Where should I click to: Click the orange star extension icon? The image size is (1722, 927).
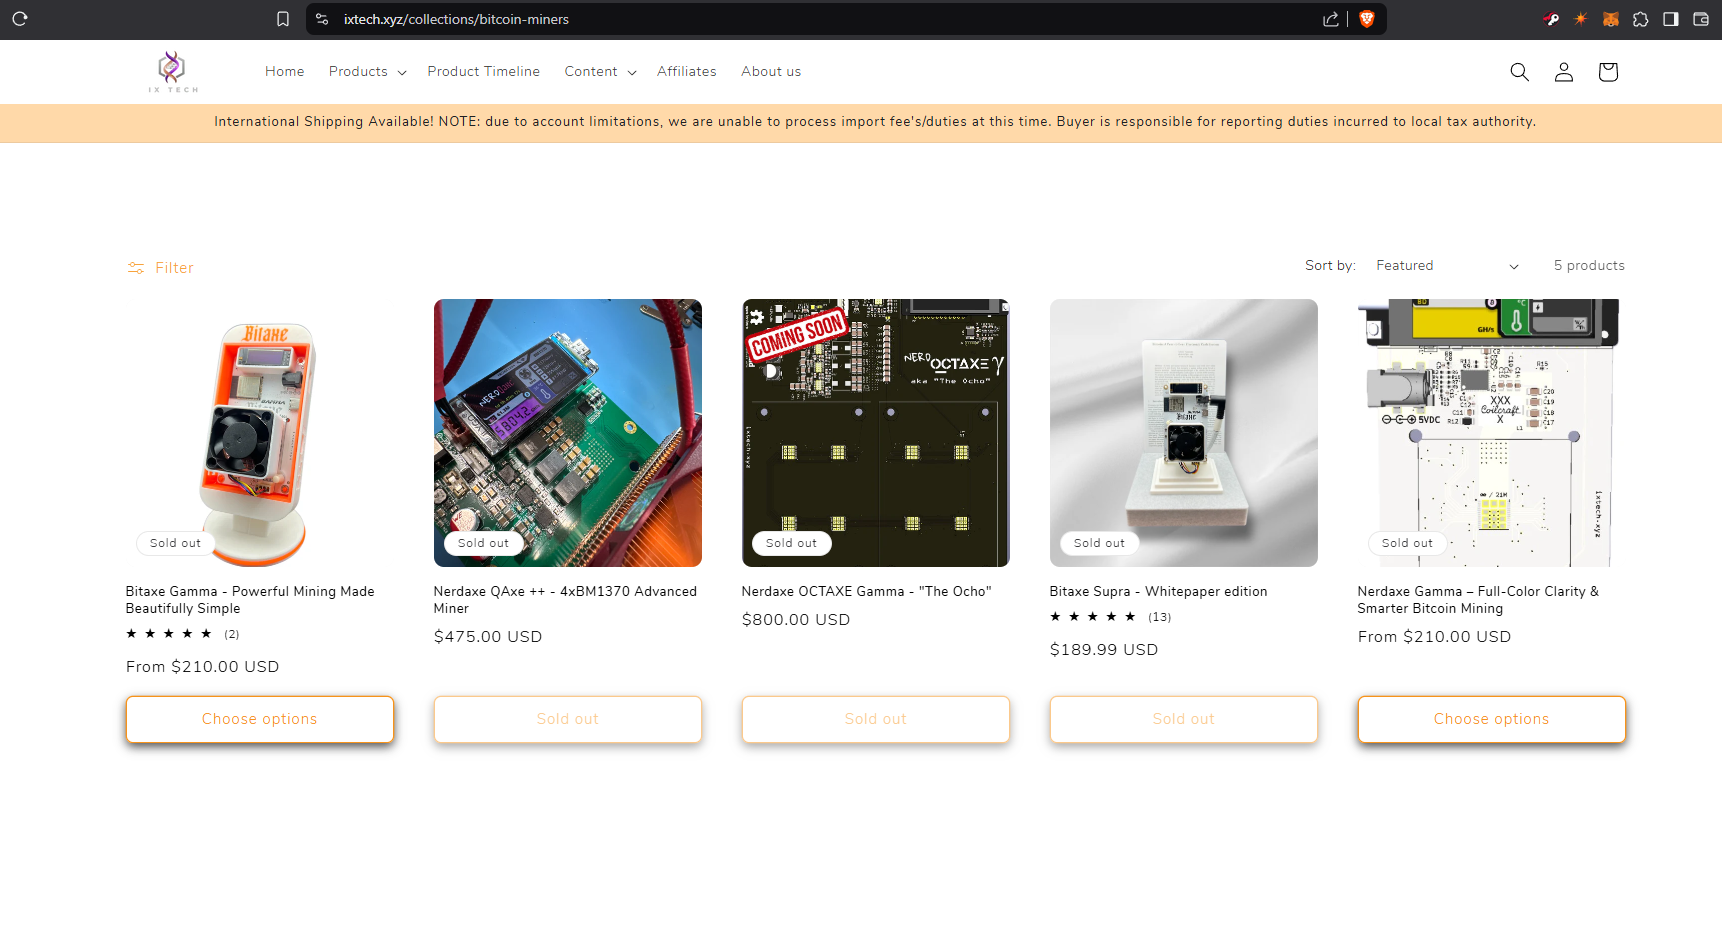tap(1581, 19)
